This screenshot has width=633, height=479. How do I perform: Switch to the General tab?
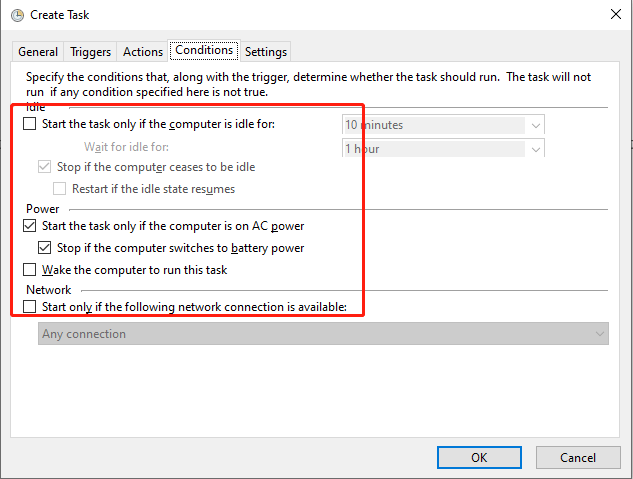coord(38,52)
